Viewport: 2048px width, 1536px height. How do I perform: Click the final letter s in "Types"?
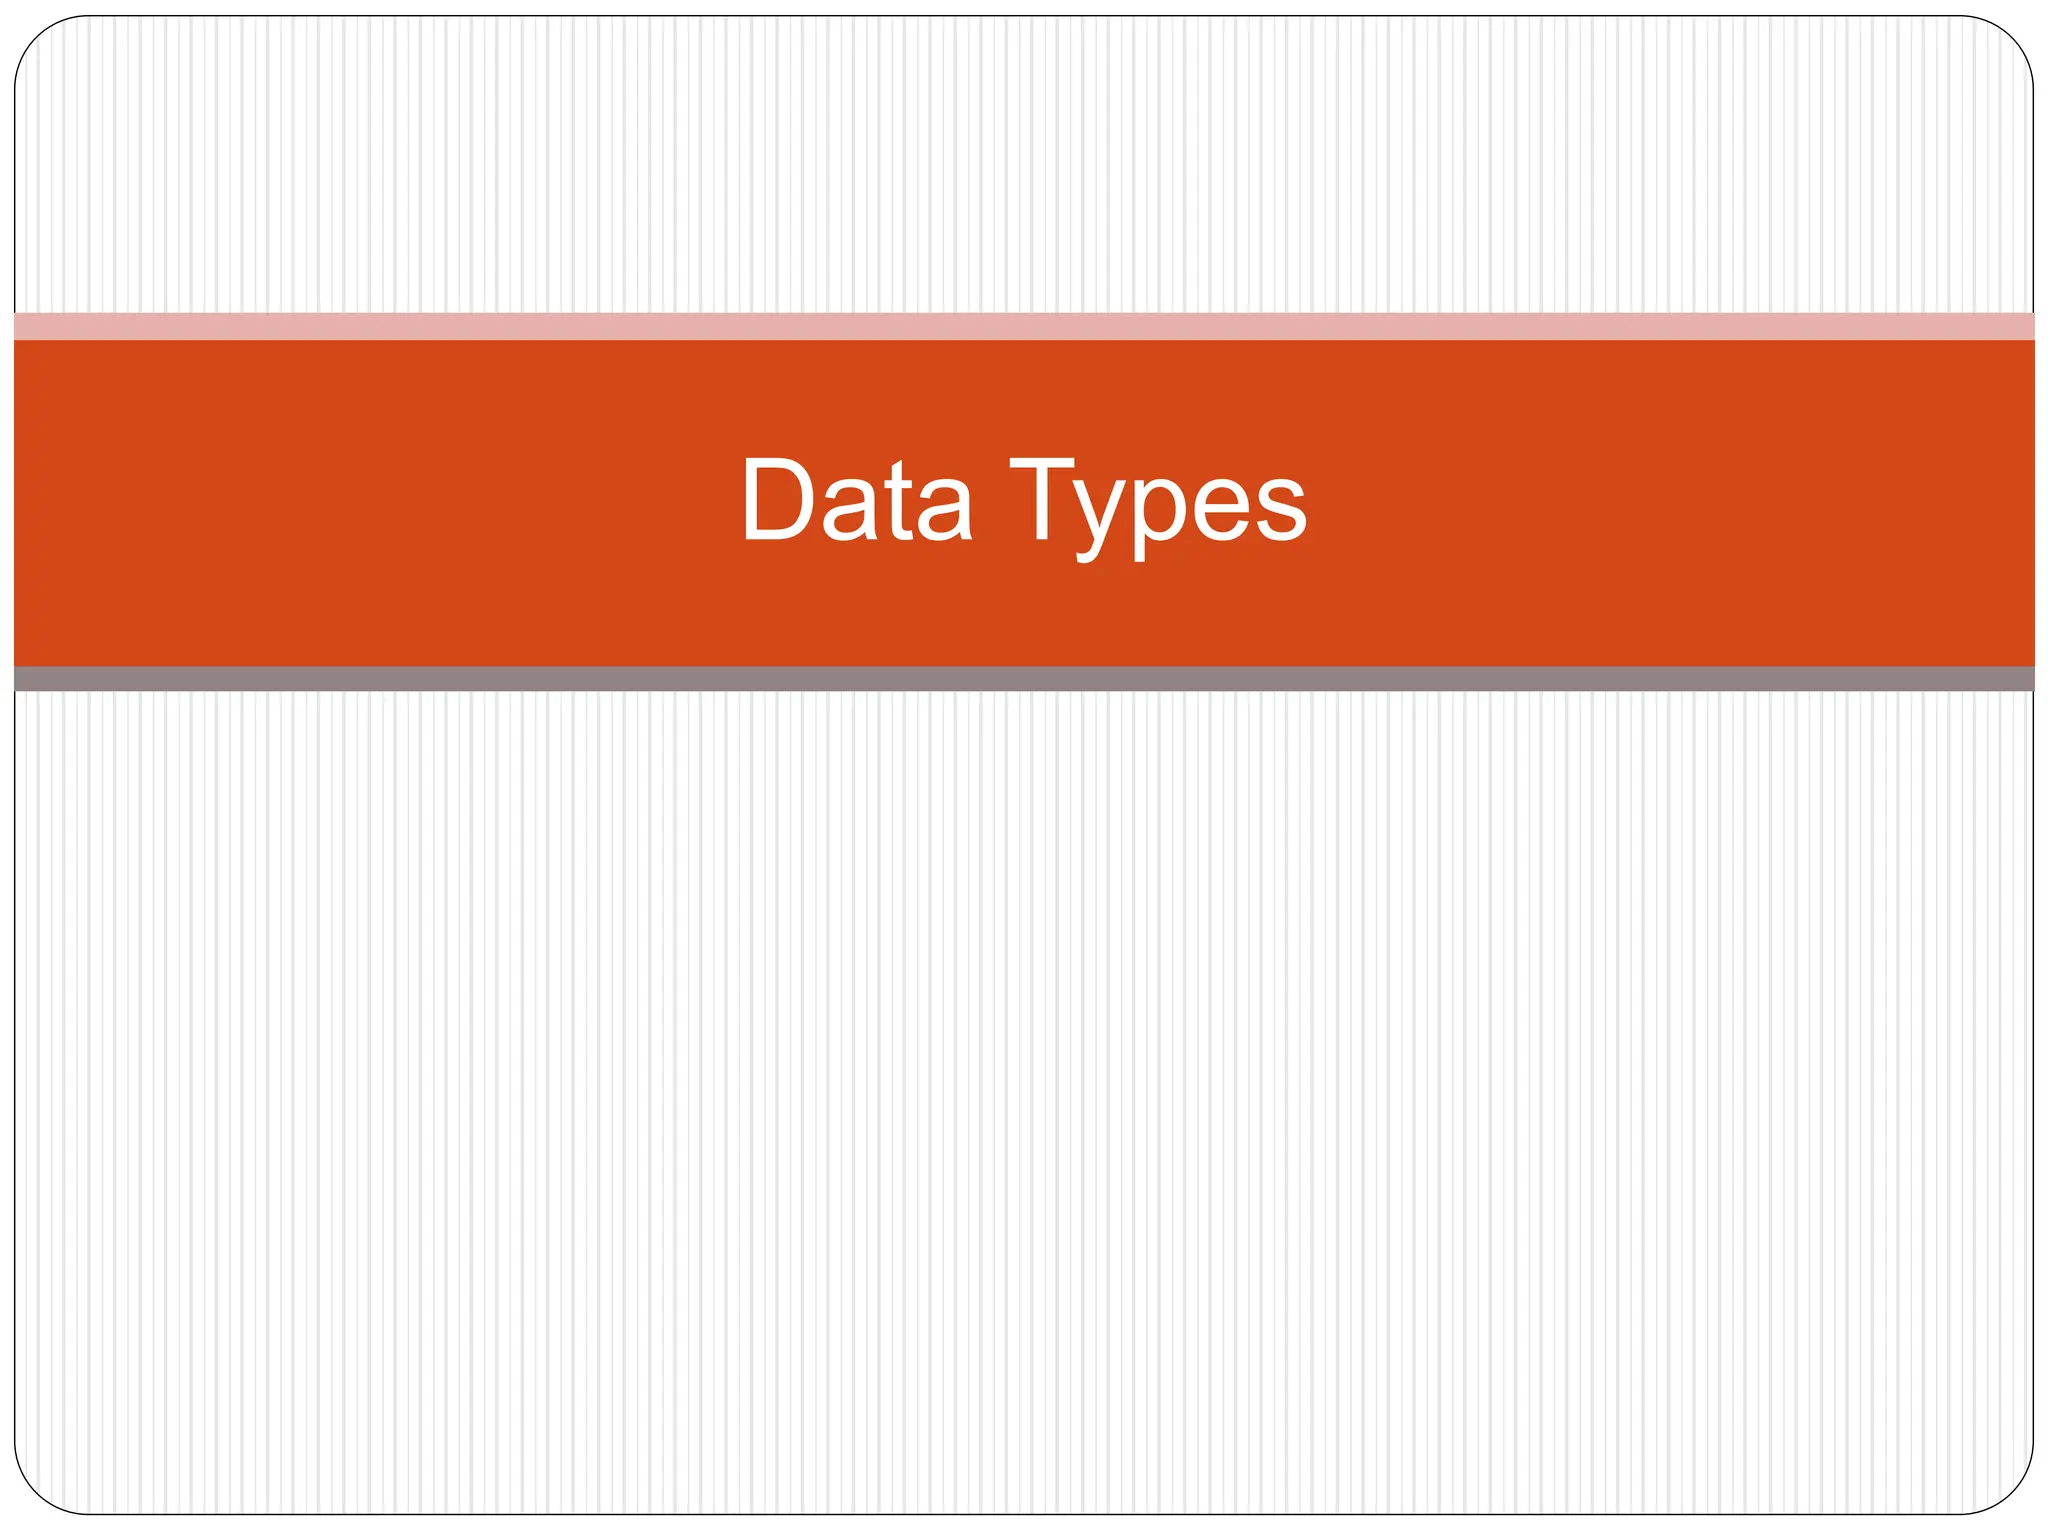1279,512
